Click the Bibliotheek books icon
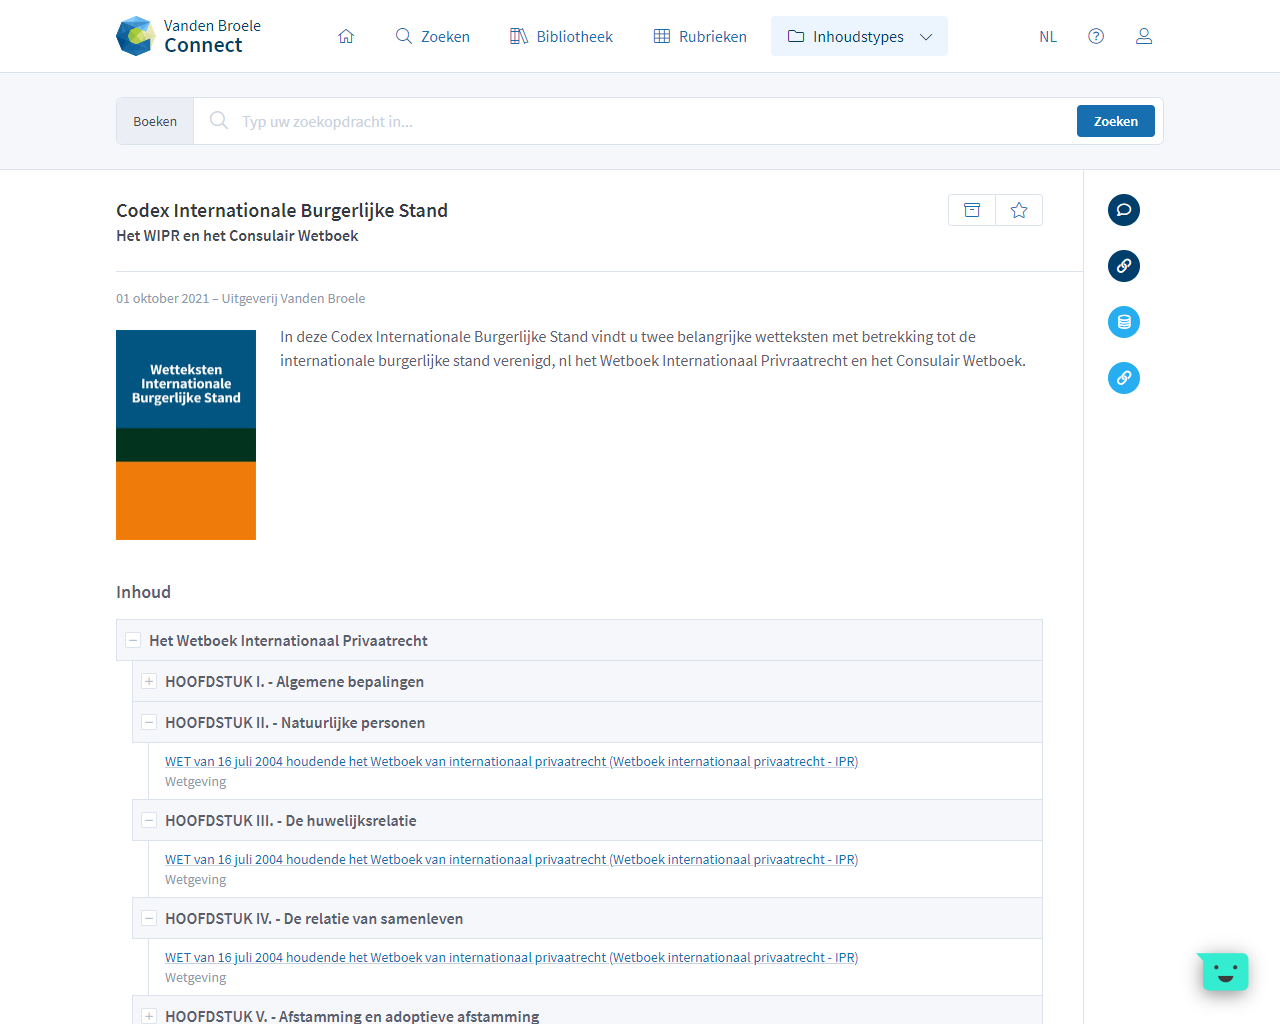The height and width of the screenshot is (1024, 1280). (x=519, y=36)
